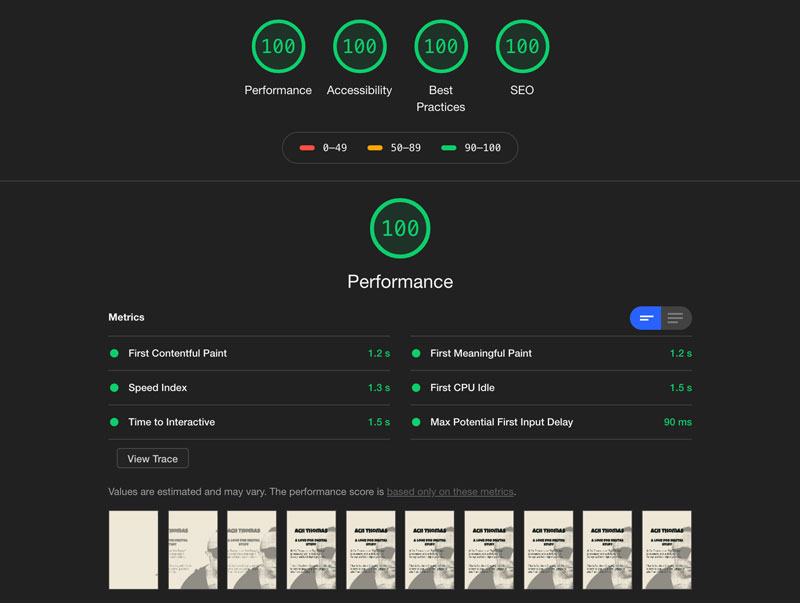This screenshot has width=800, height=603.
Task: Click the green dot beside Time to Interactive
Action: (113, 422)
